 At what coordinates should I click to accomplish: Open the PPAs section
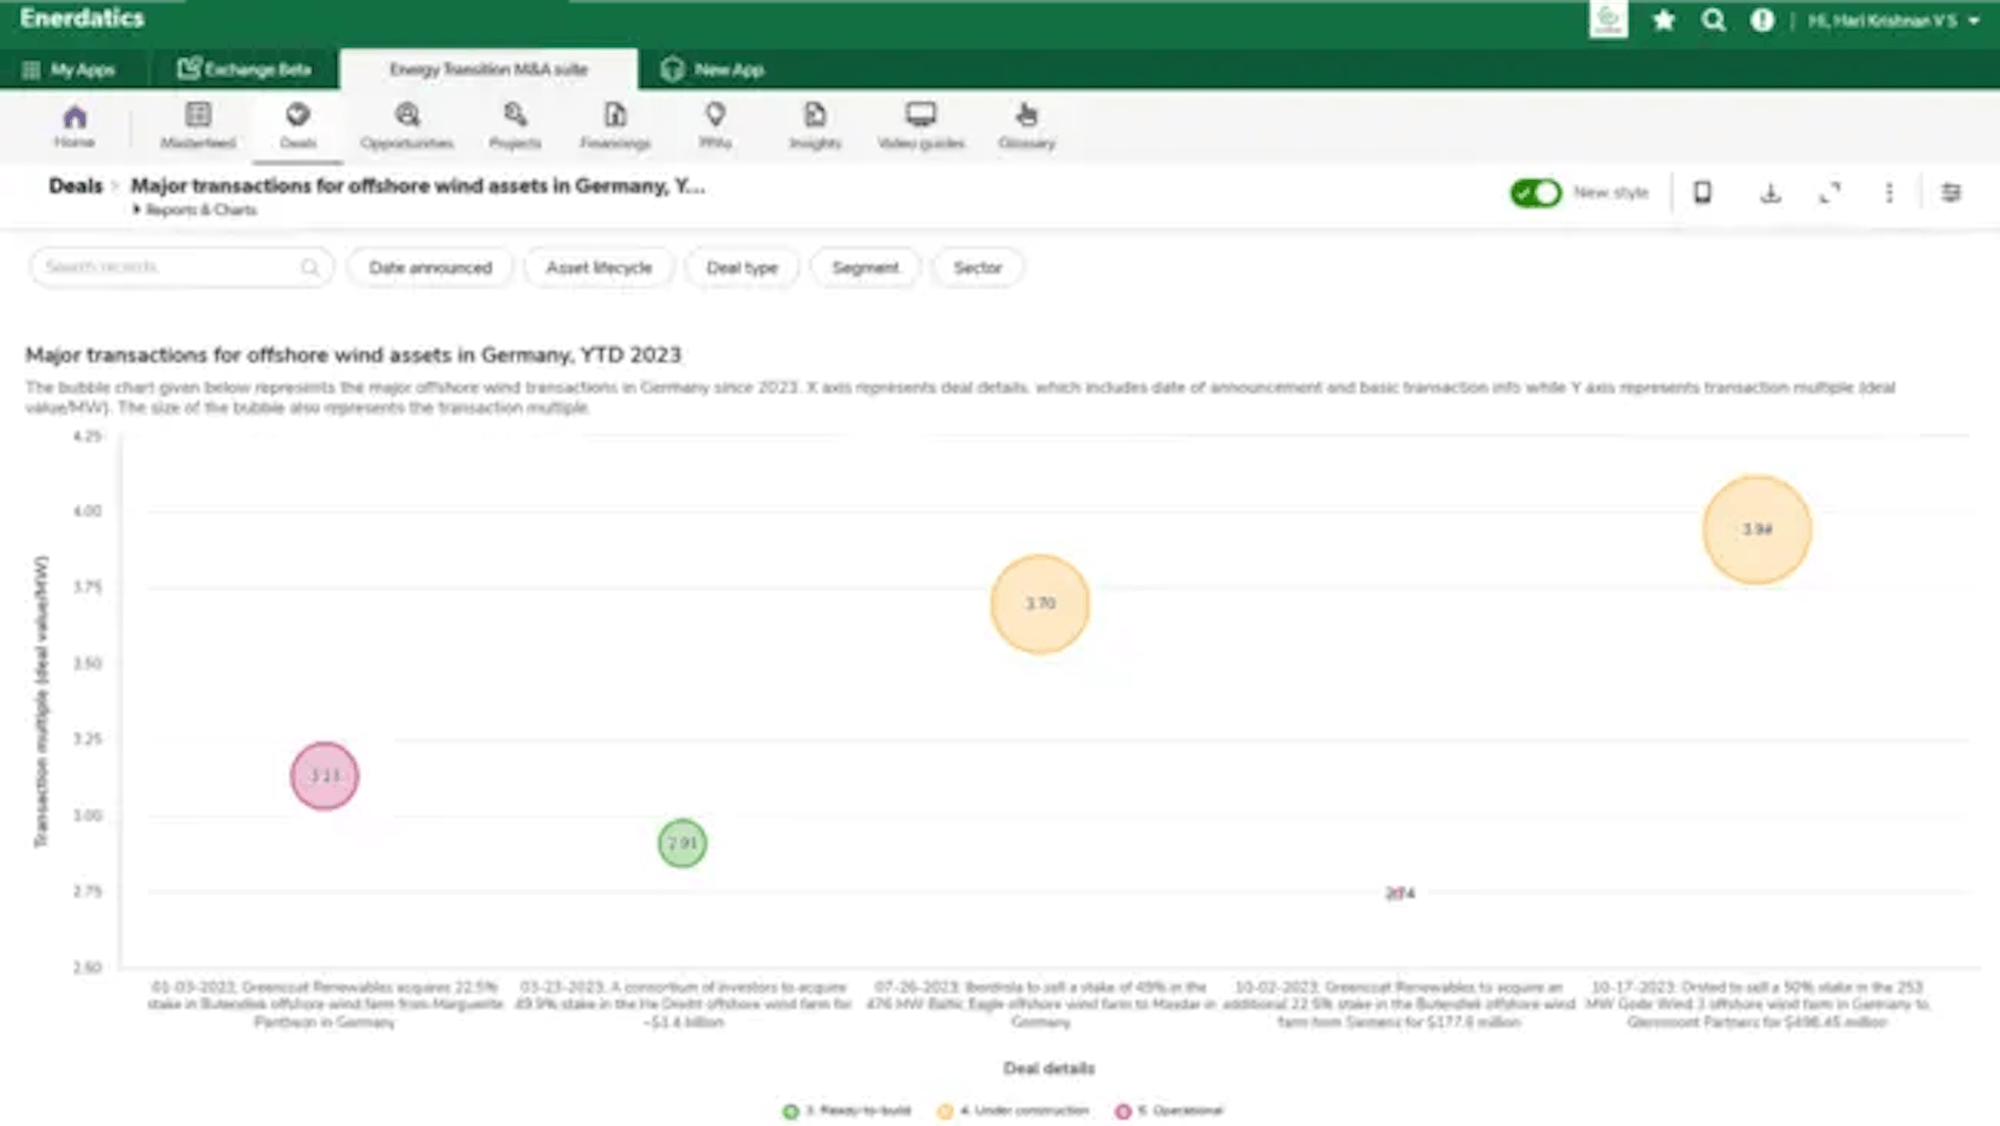(x=715, y=126)
